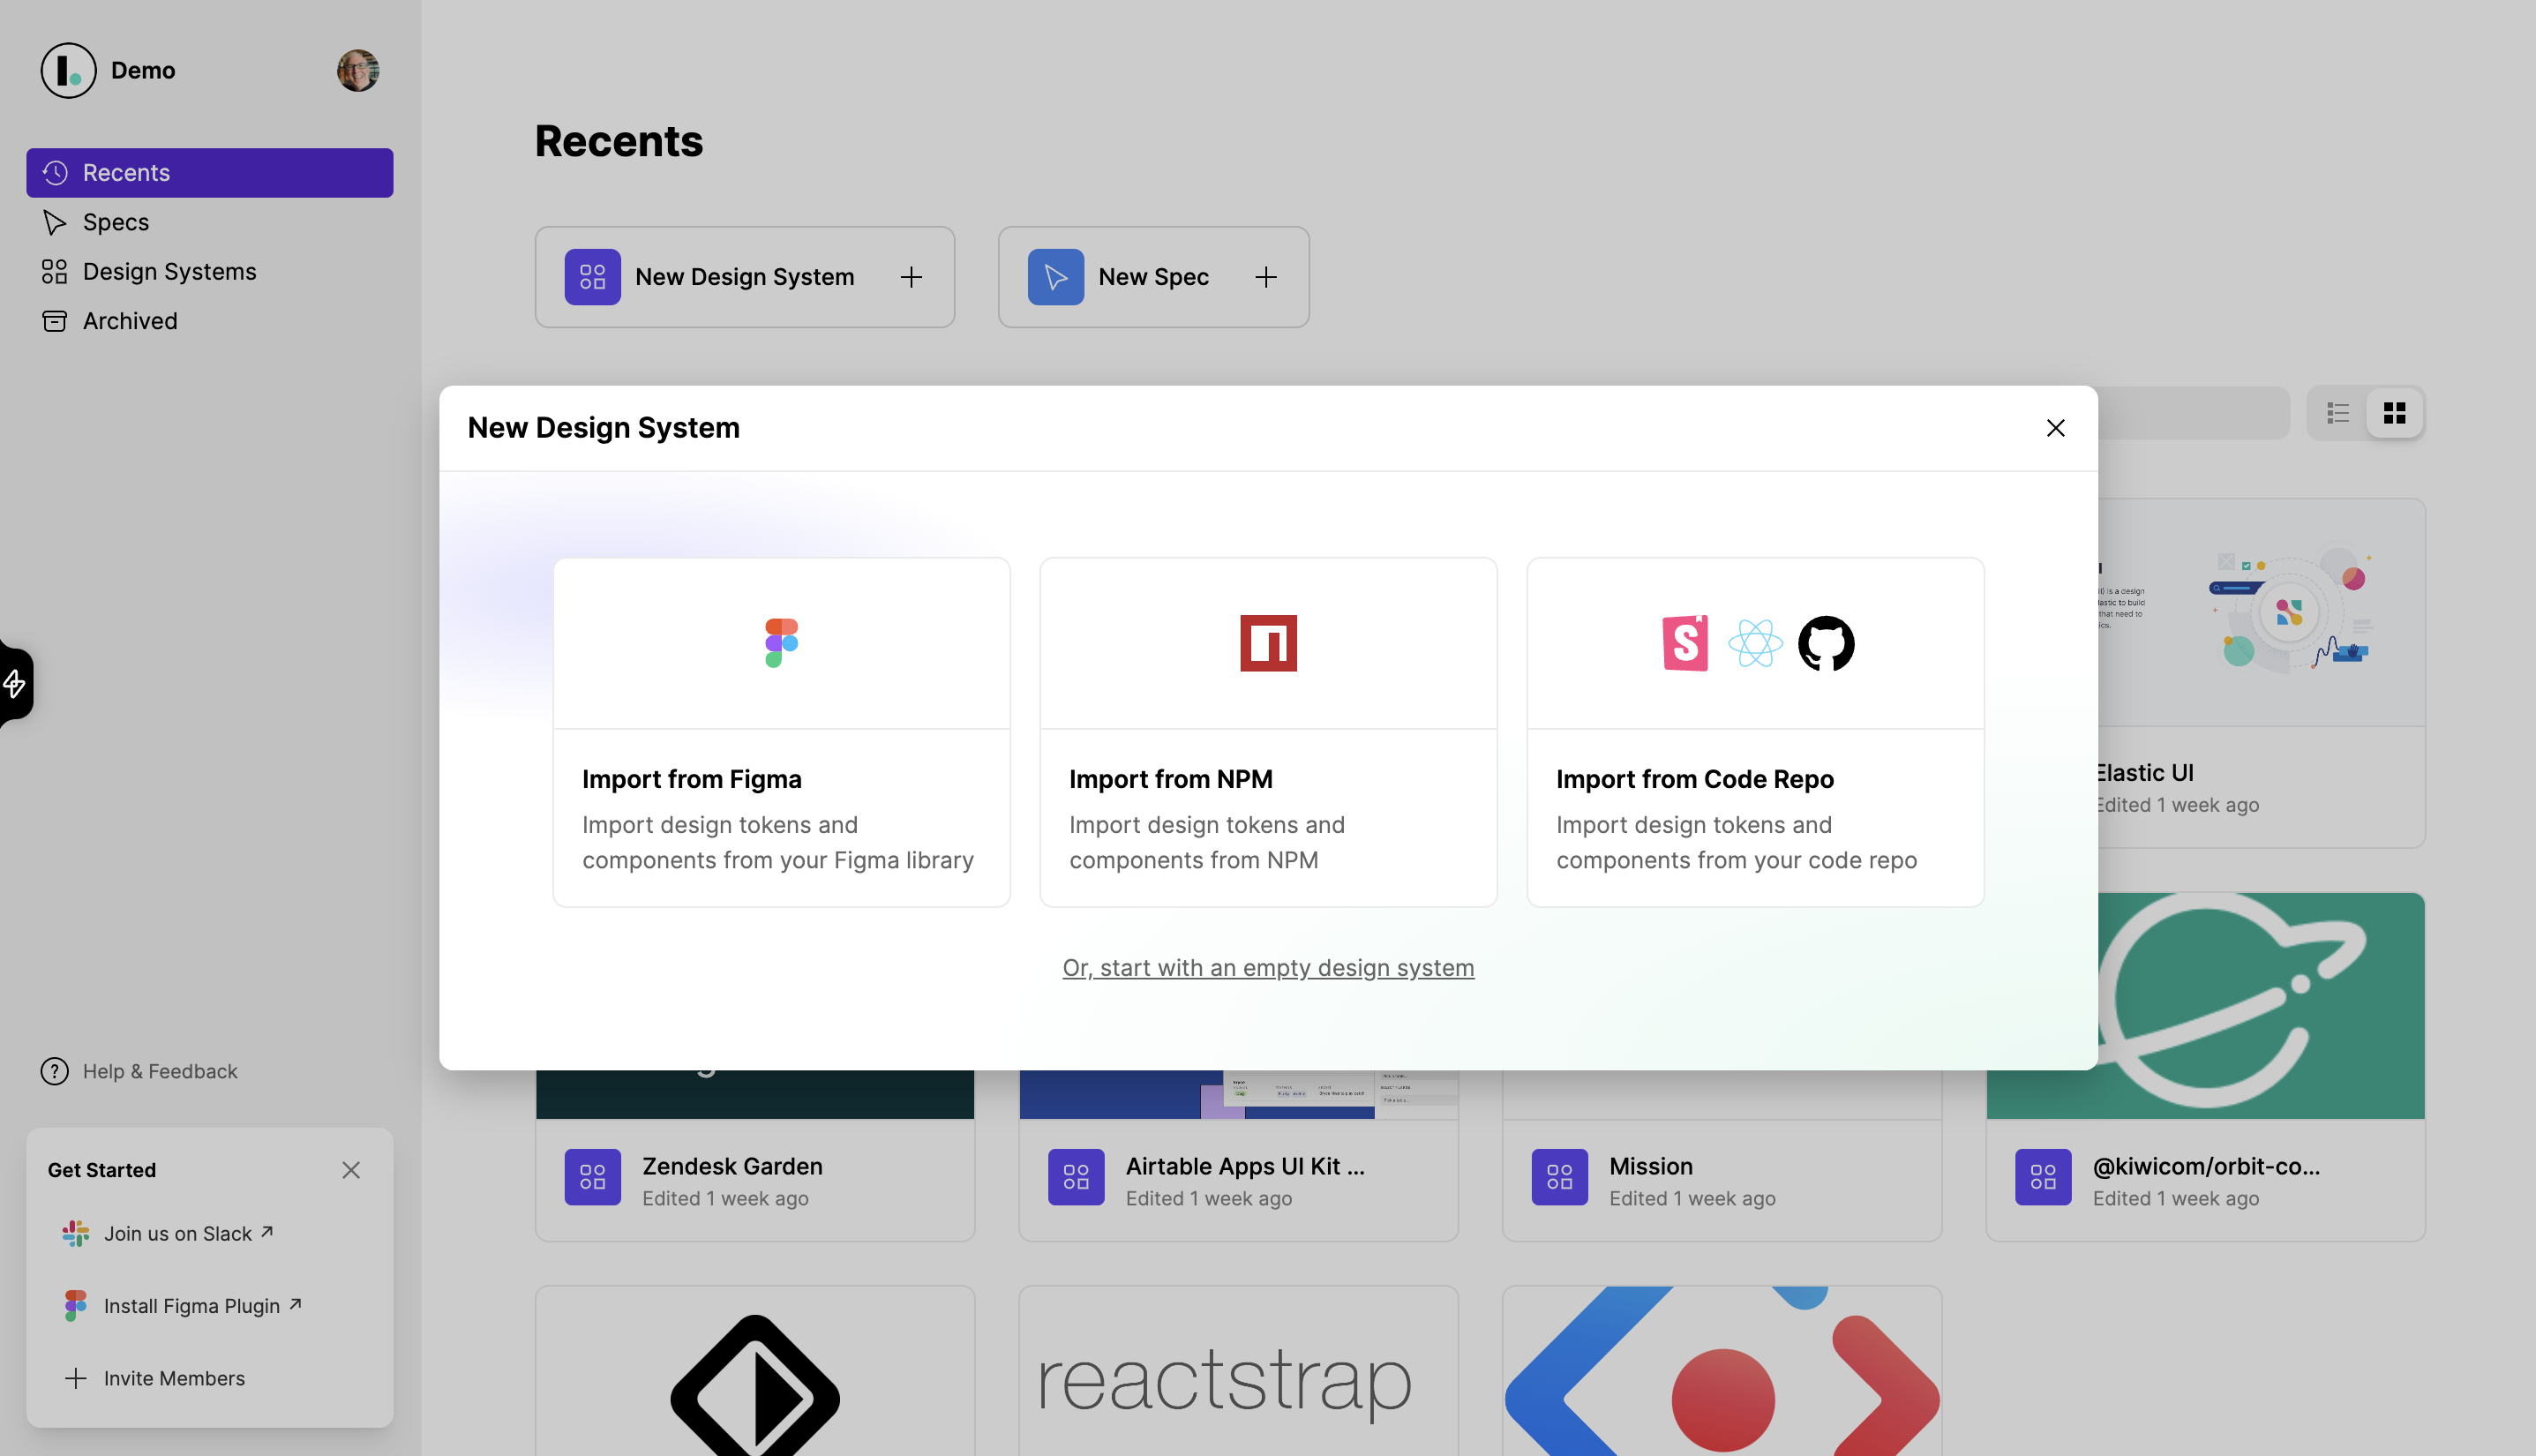Open Archived in sidebar
The height and width of the screenshot is (1456, 2536).
point(210,321)
